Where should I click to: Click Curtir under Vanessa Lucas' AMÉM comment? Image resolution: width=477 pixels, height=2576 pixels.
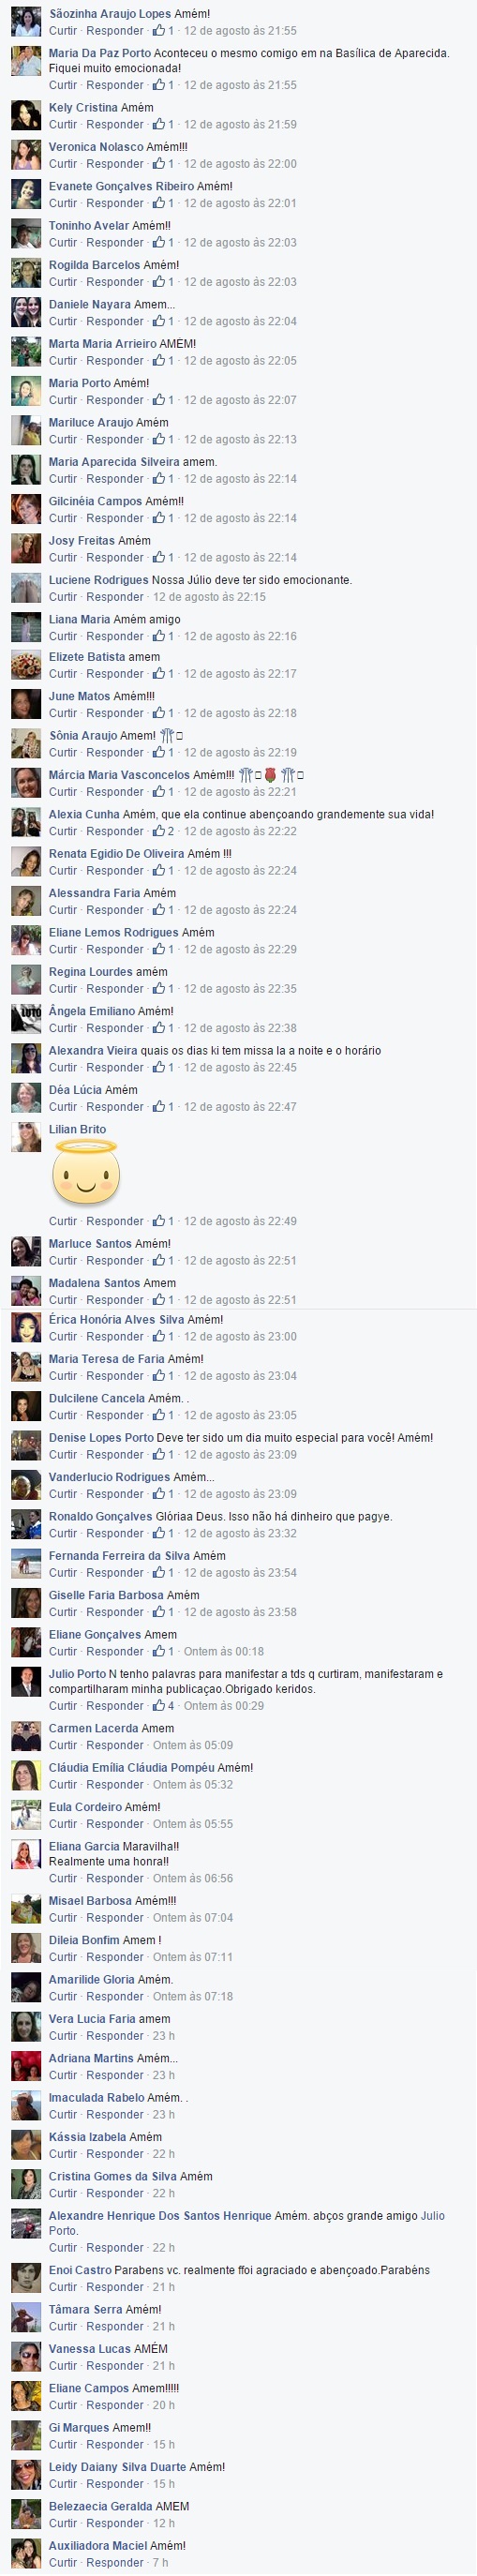(63, 2366)
